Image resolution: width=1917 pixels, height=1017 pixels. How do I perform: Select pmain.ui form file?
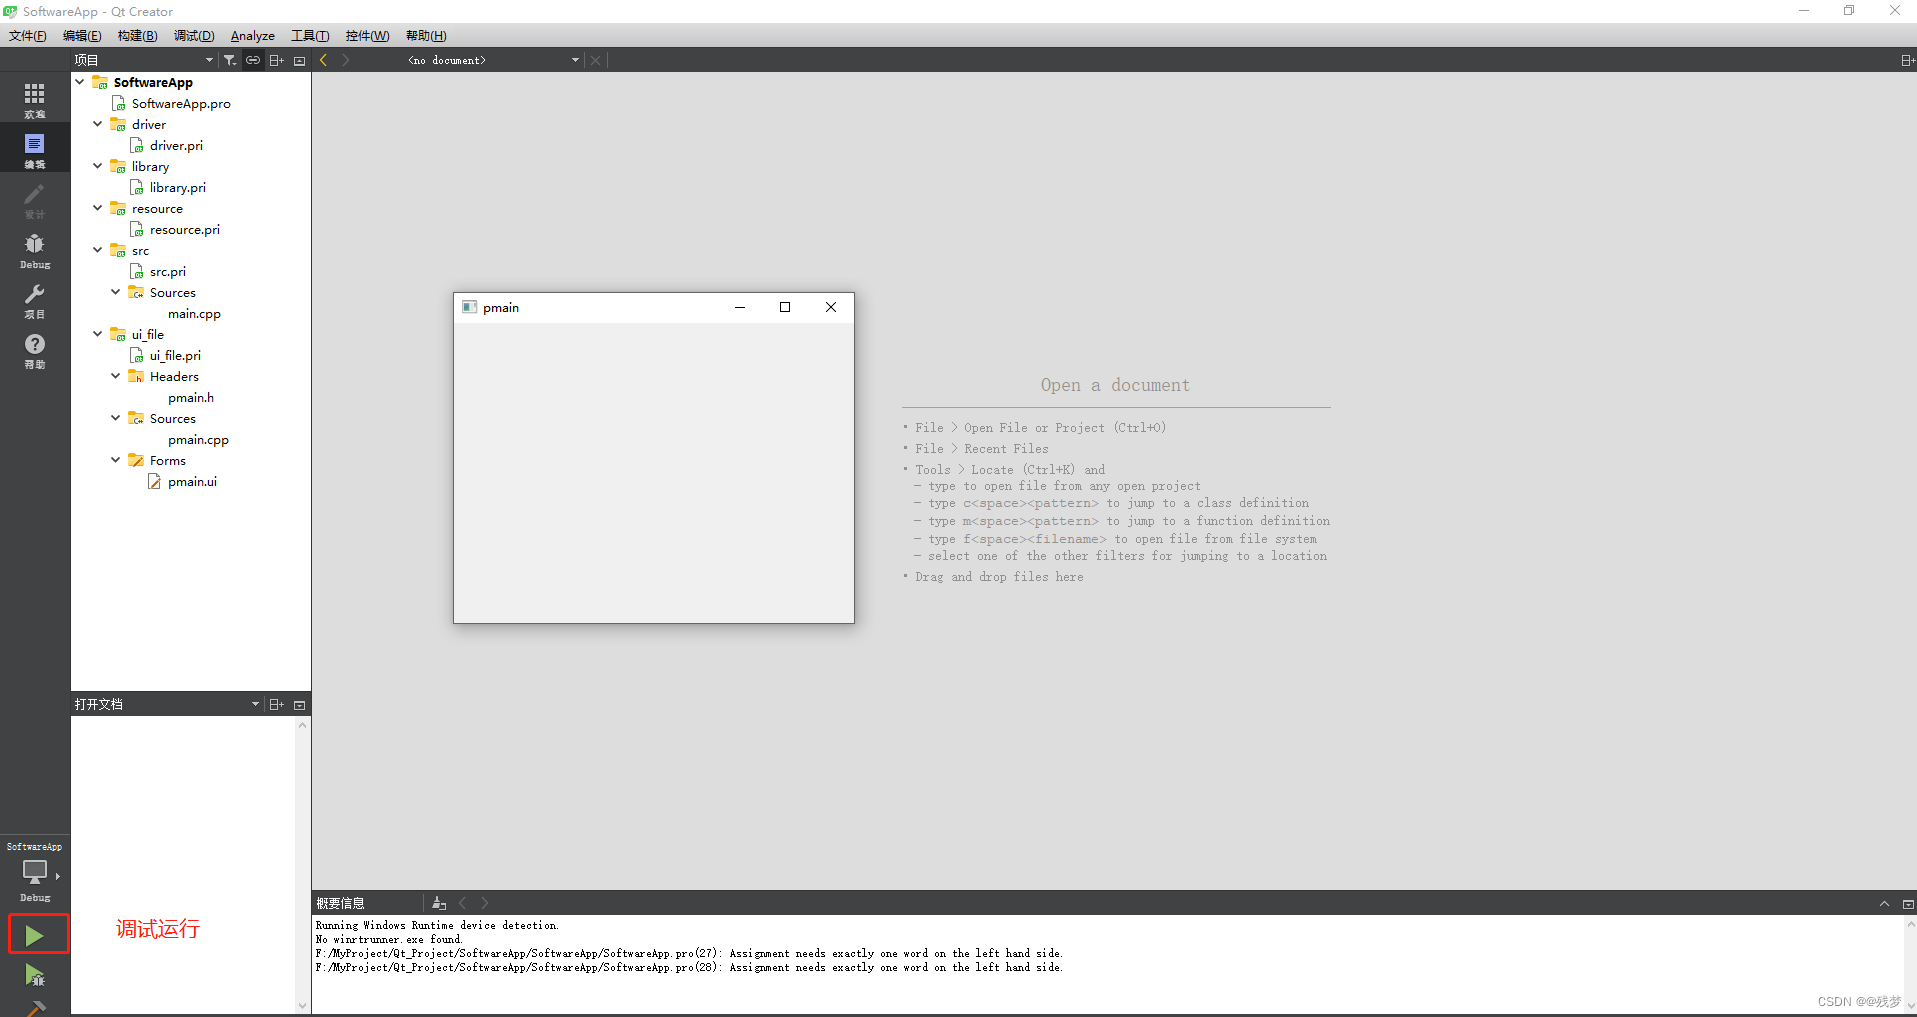192,481
